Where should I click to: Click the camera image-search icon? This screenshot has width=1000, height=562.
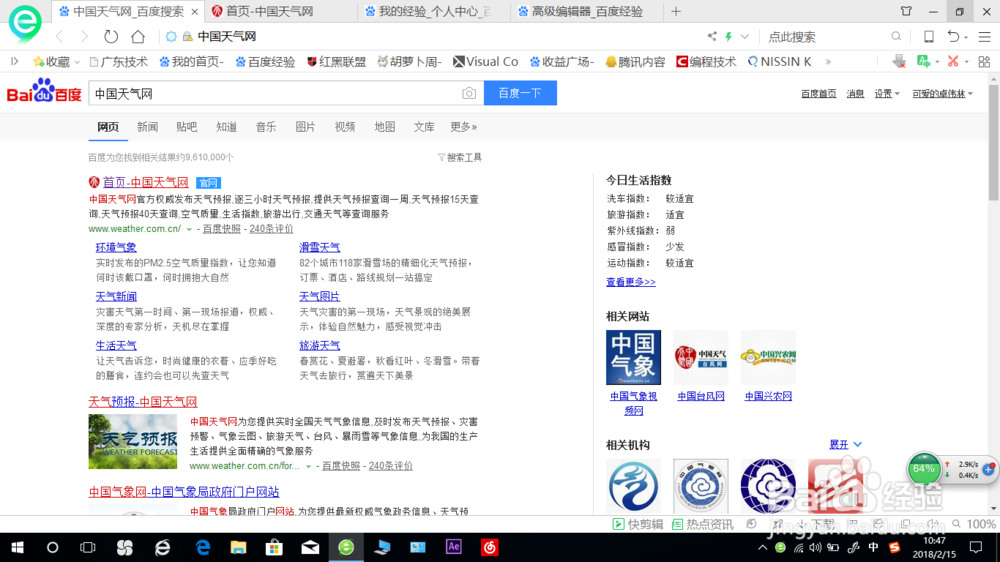(469, 93)
